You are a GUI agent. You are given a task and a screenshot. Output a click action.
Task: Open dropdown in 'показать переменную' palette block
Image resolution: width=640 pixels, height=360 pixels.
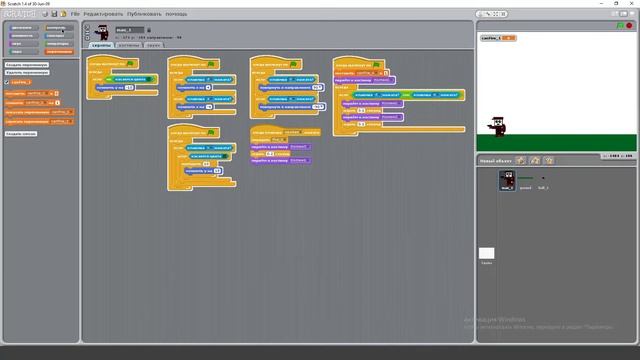pos(62,112)
